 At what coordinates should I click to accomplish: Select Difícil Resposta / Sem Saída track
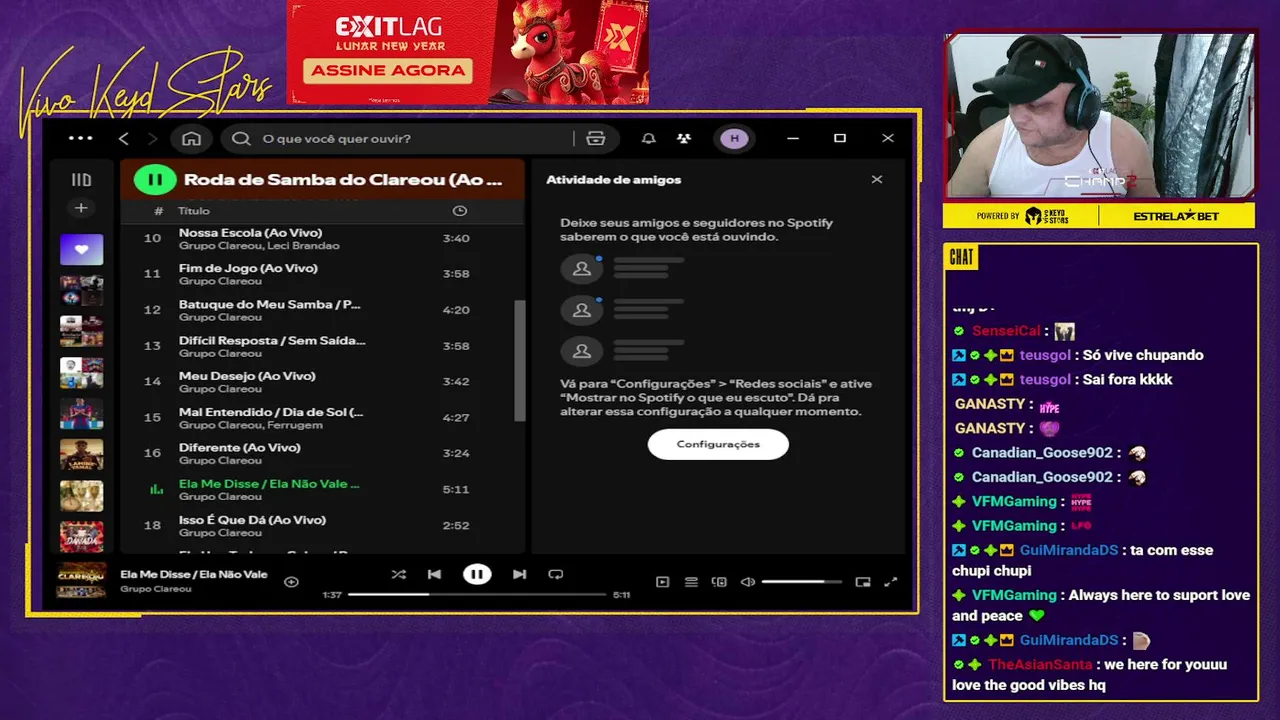pyautogui.click(x=322, y=346)
